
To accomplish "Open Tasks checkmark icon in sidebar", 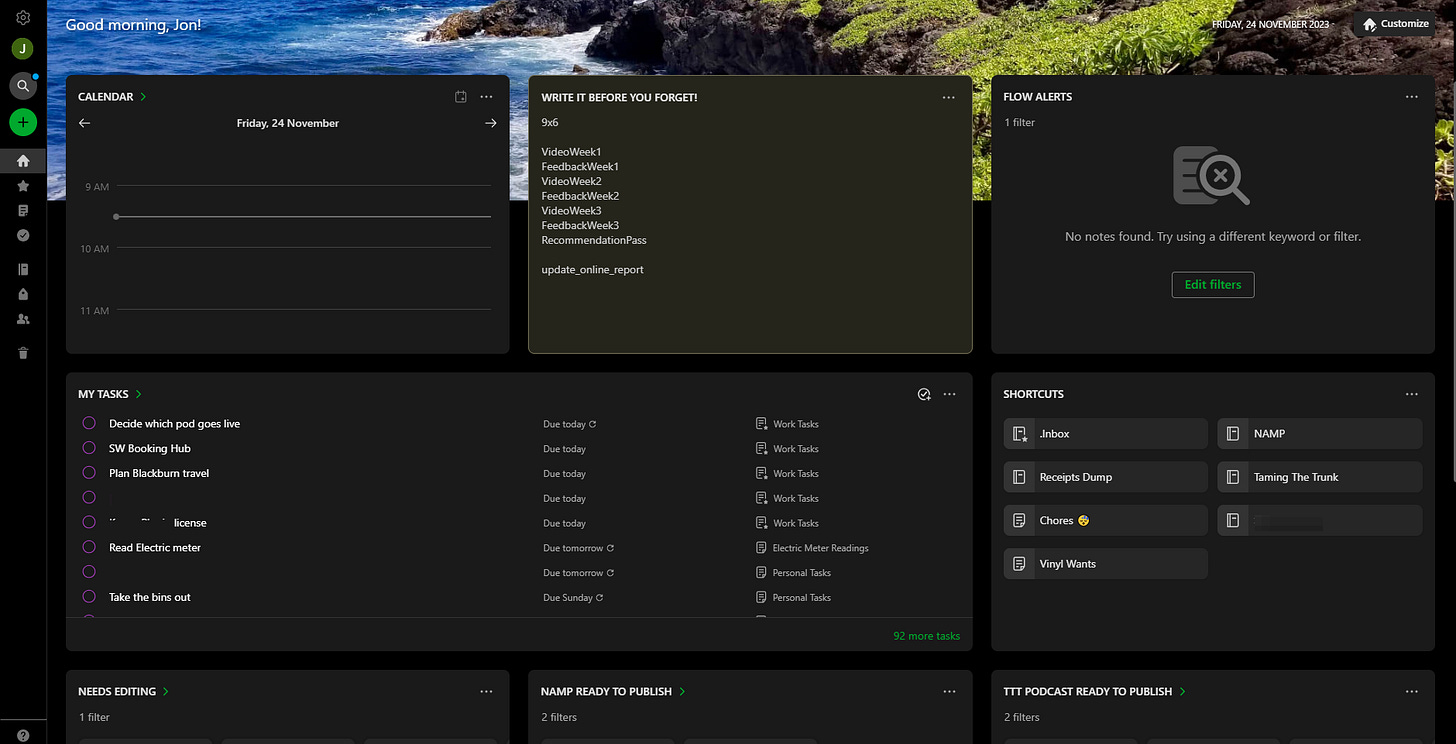I will (x=23, y=235).
